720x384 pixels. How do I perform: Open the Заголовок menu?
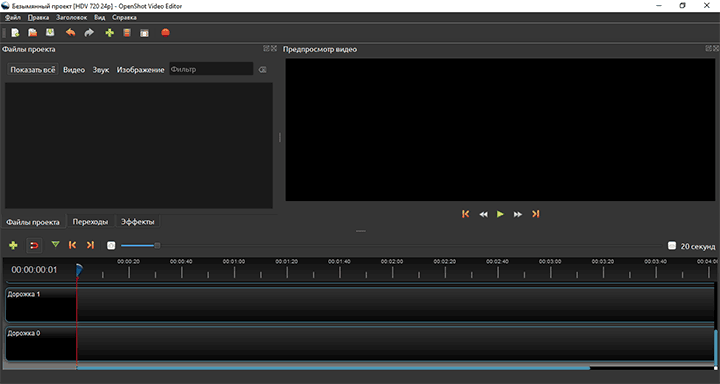tap(71, 17)
